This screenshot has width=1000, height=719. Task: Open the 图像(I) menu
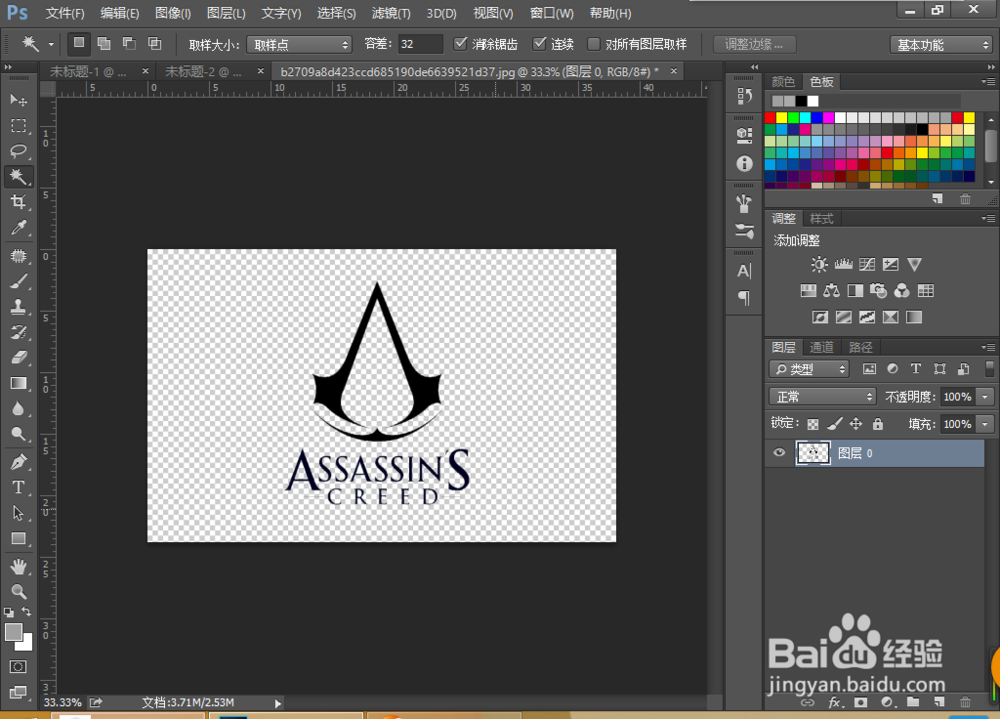pyautogui.click(x=173, y=13)
